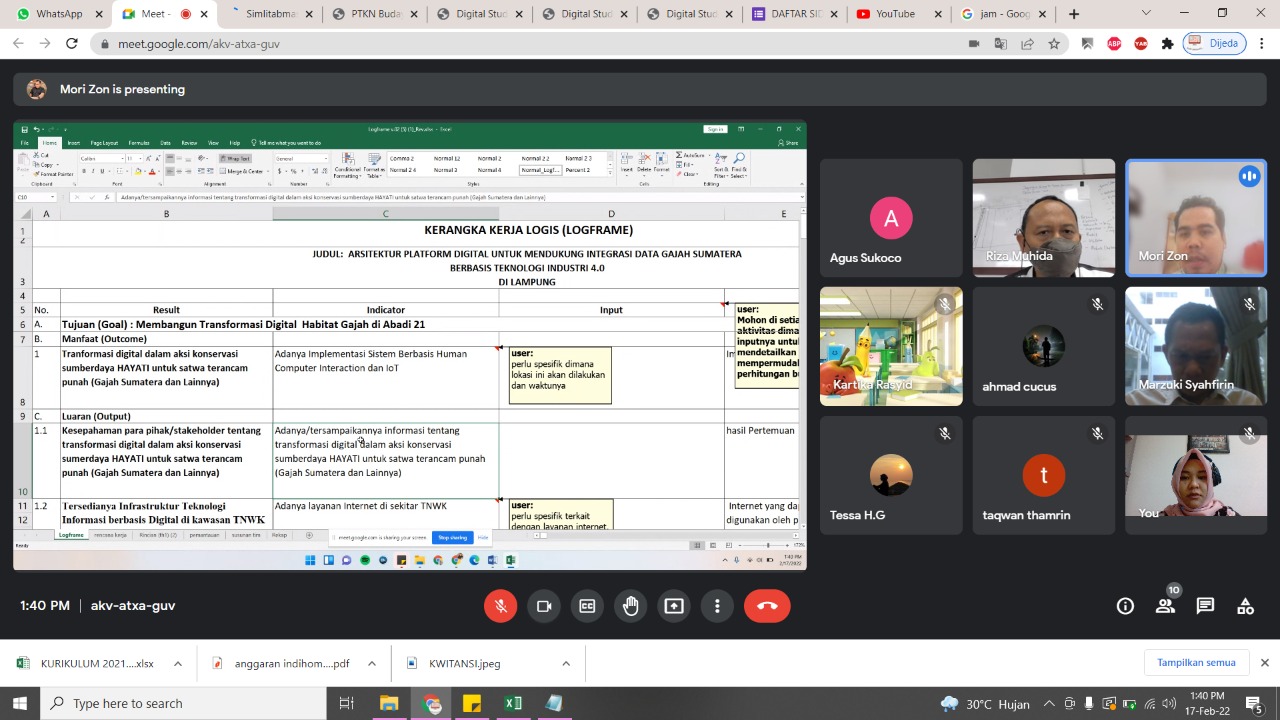The width and height of the screenshot is (1280, 720).
Task: Open the chat with everyone panel
Action: point(1205,606)
